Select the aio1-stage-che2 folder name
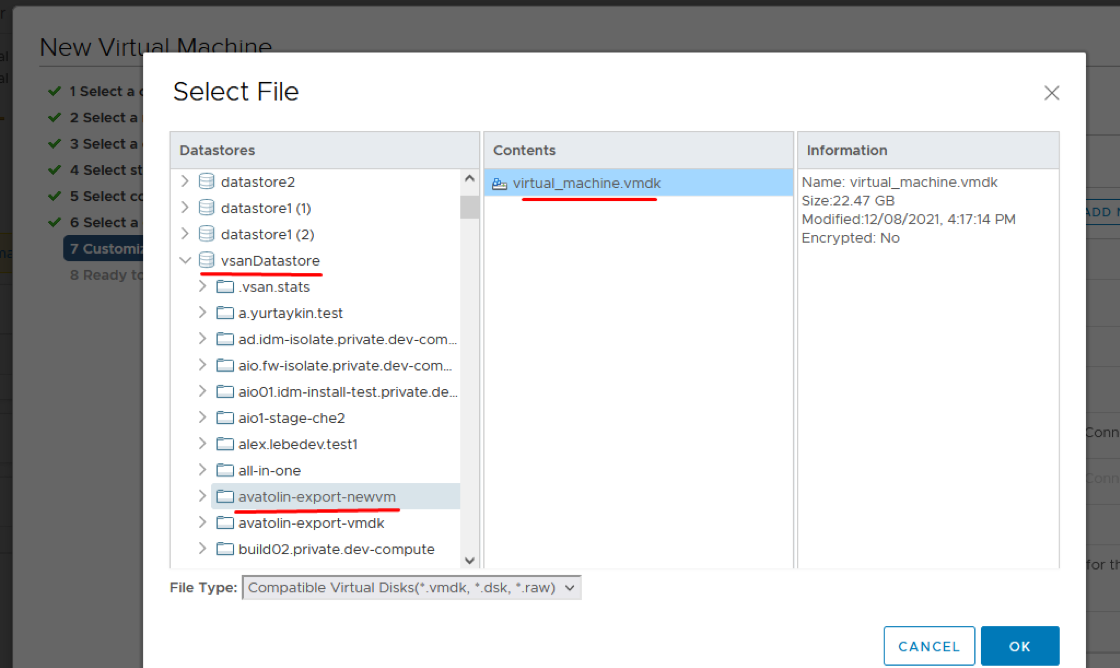The height and width of the screenshot is (668, 1120). tap(291, 418)
